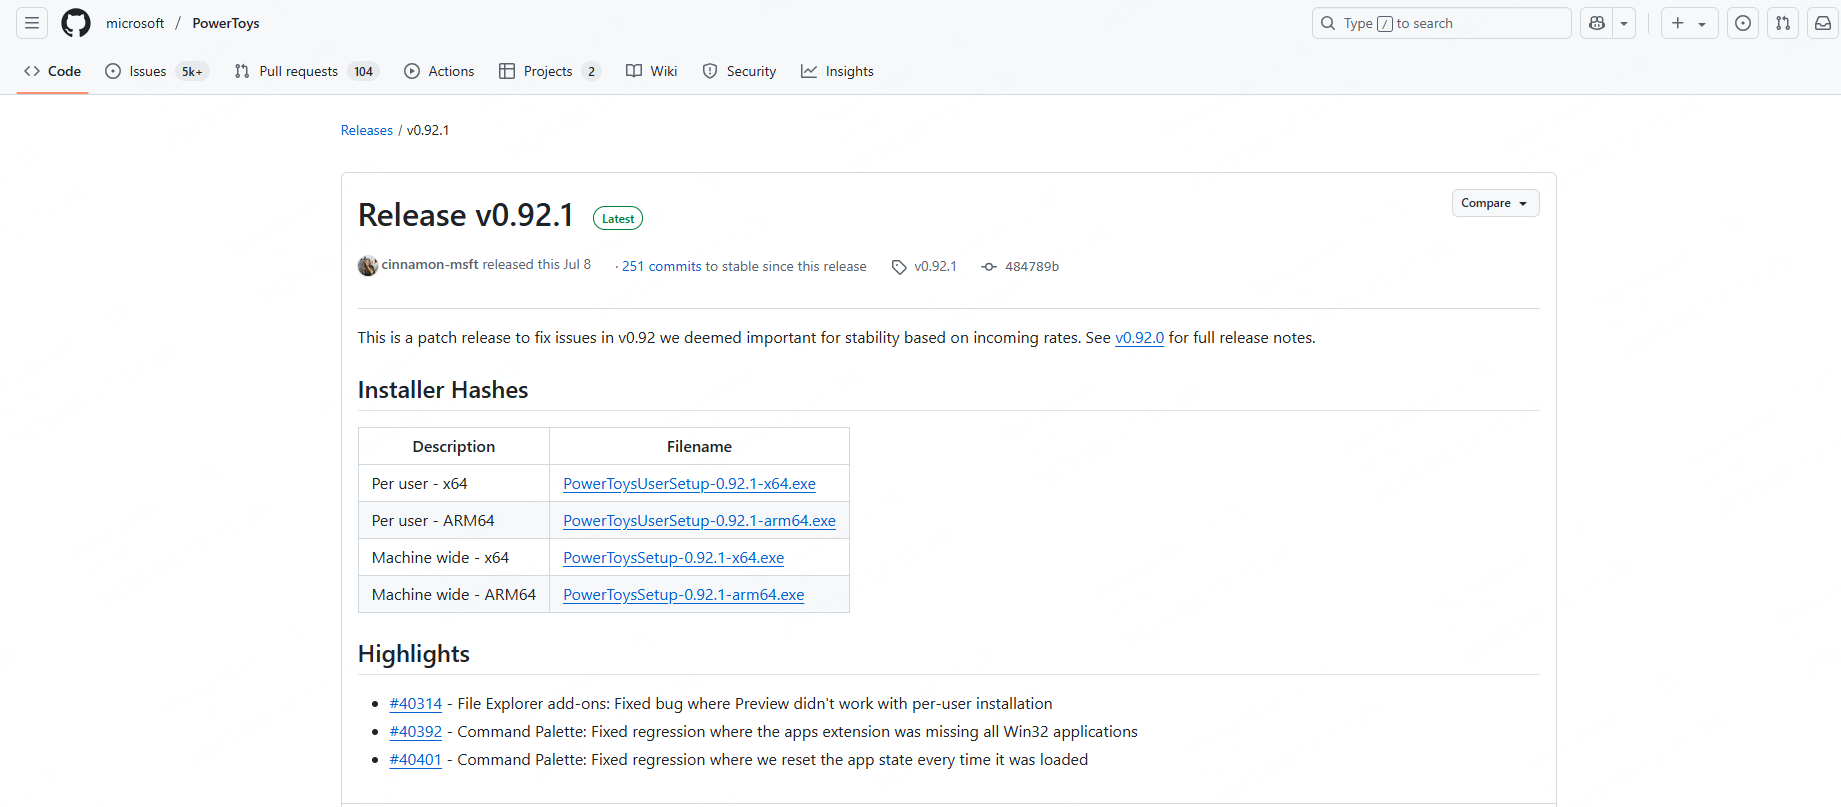Open the create new plus menu
The height and width of the screenshot is (807, 1841).
[x=1689, y=23]
